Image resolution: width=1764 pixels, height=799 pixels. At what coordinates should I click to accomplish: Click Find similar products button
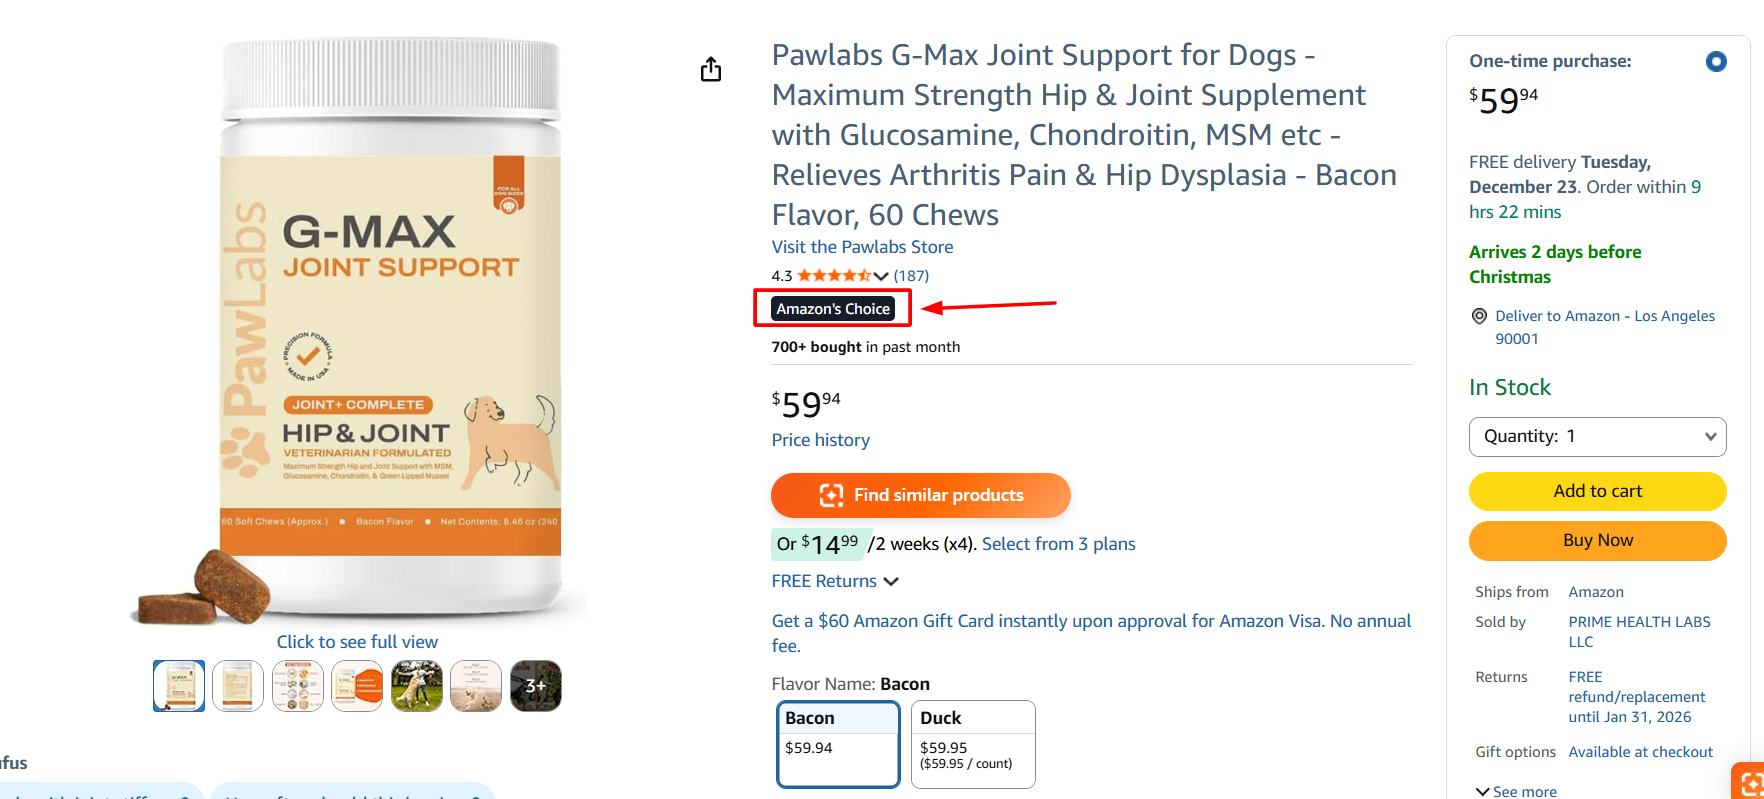click(920, 495)
